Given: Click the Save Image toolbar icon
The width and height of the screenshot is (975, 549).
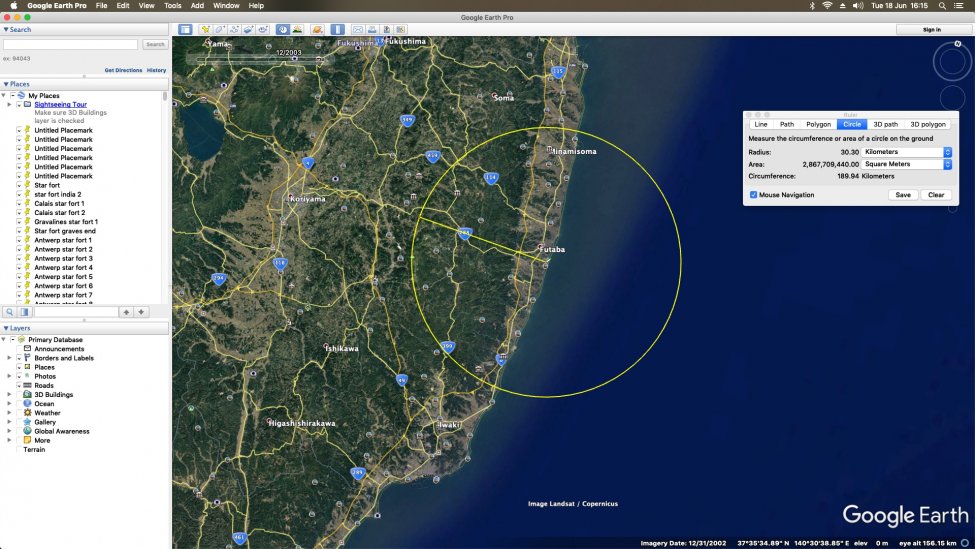Looking at the screenshot, I should coord(386,29).
